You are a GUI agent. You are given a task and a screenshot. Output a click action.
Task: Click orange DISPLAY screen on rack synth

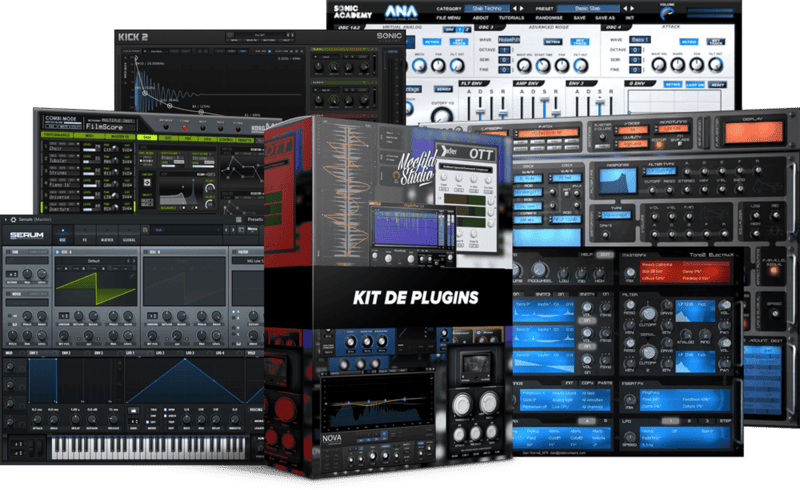tap(753, 132)
